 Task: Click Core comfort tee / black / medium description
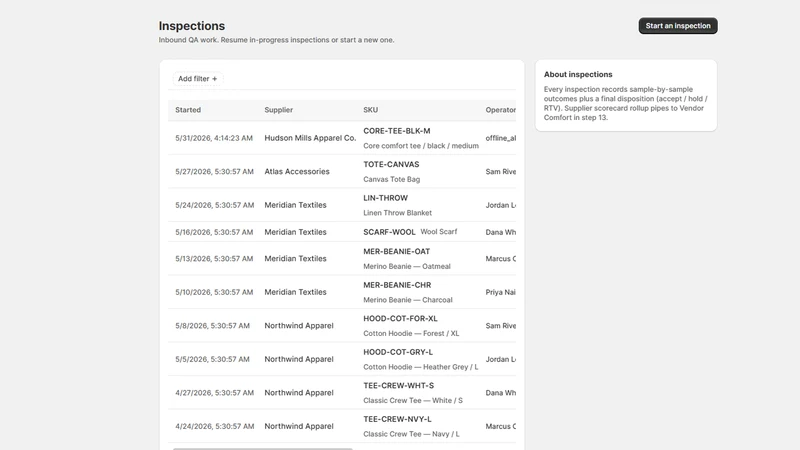click(421, 146)
